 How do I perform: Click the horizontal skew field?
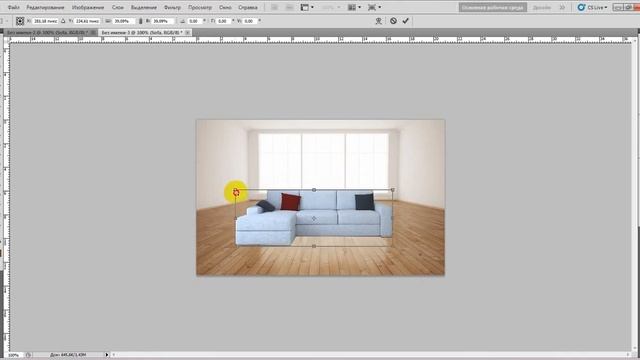click(x=224, y=21)
